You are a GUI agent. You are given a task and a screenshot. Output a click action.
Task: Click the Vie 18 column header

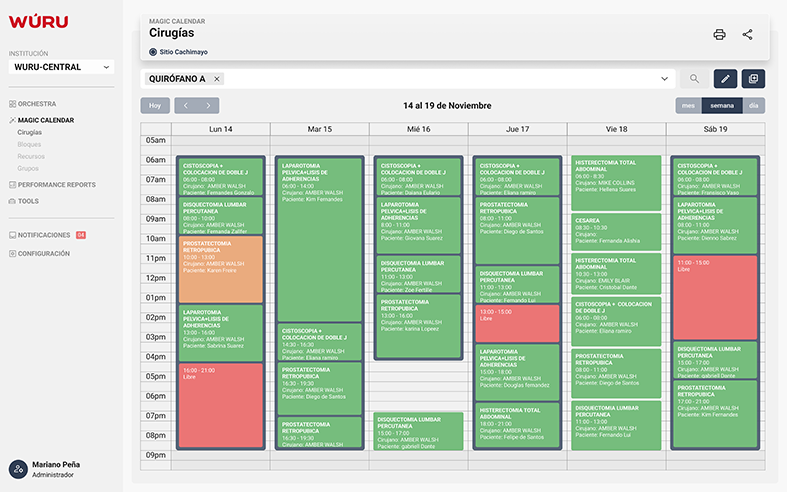616,129
